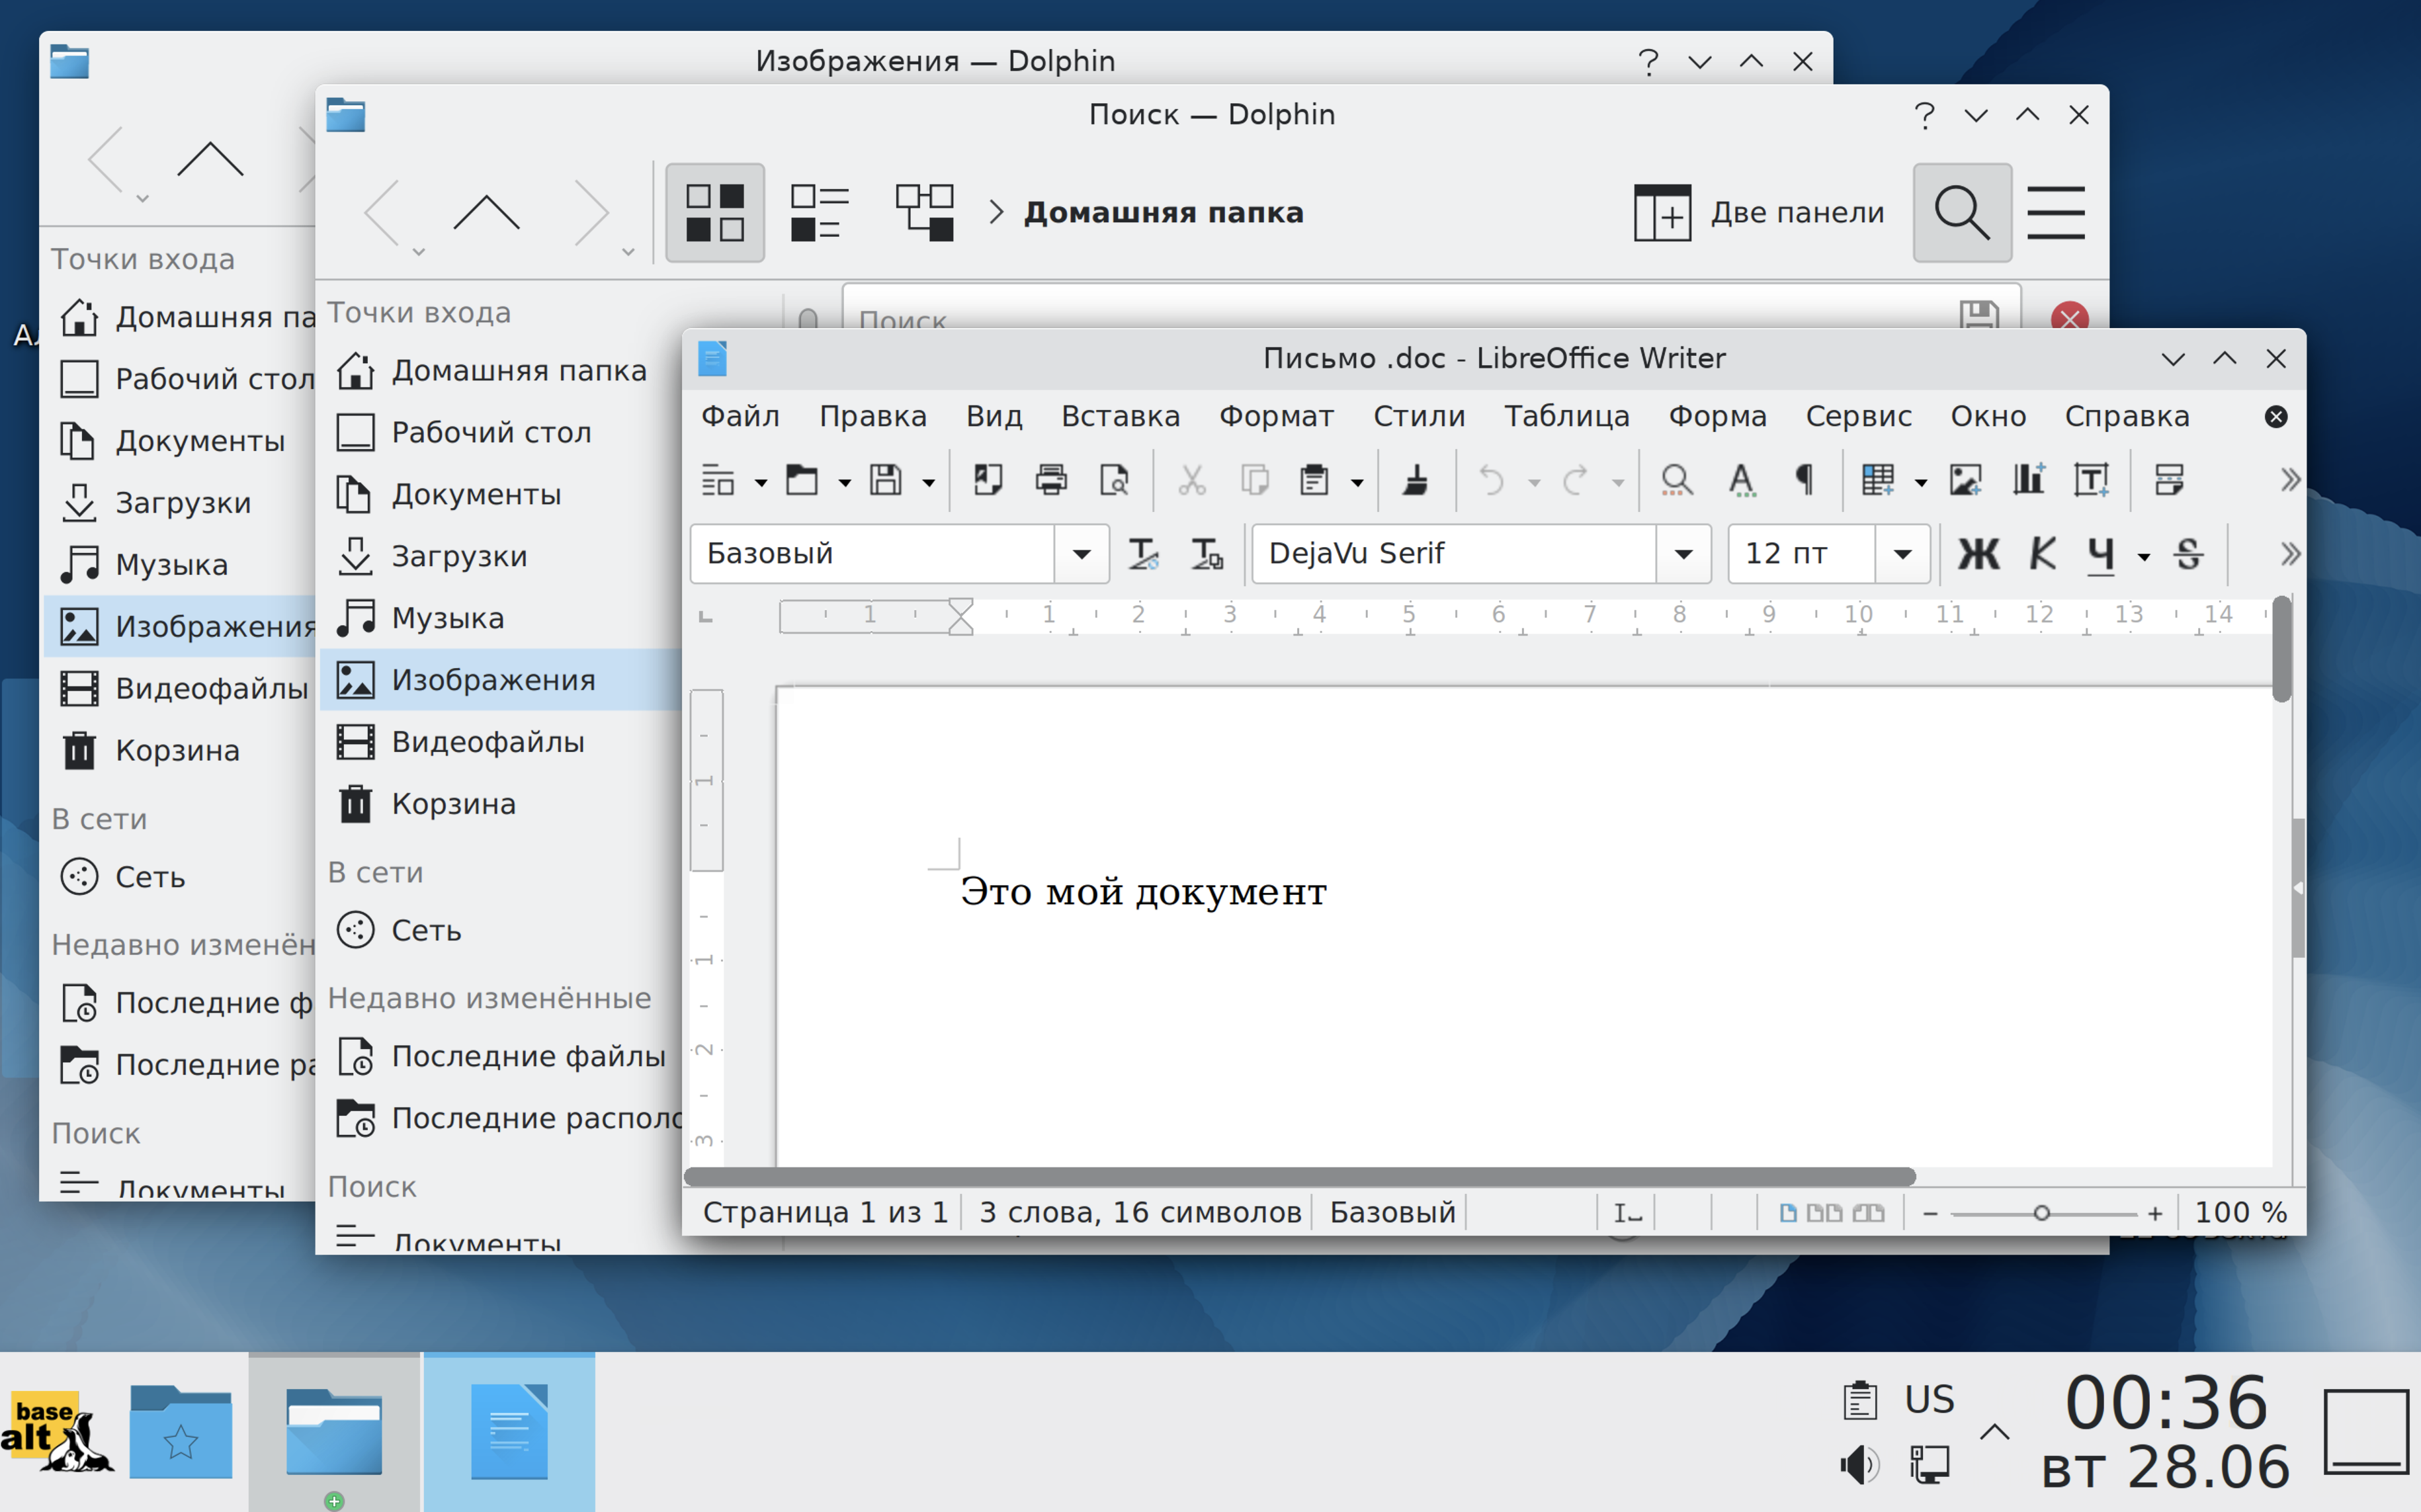Viewport: 2421px width, 1512px height.
Task: Open Find and Replace magnifier in Writer
Action: tap(1677, 481)
